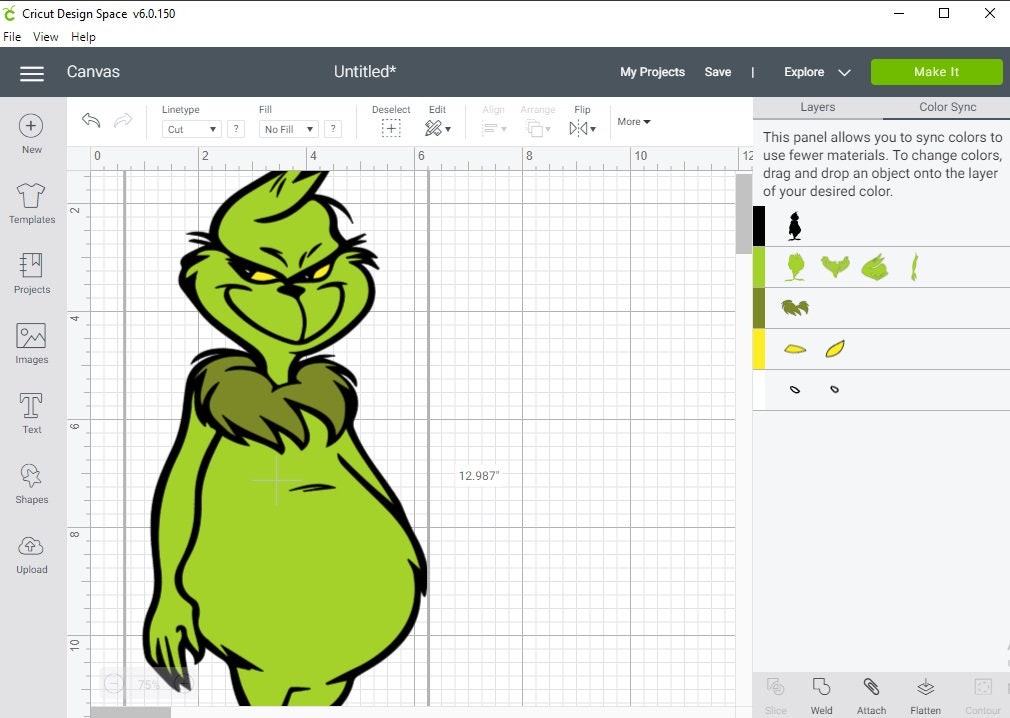Expand the More dropdown
This screenshot has height=718, width=1010.
point(634,122)
